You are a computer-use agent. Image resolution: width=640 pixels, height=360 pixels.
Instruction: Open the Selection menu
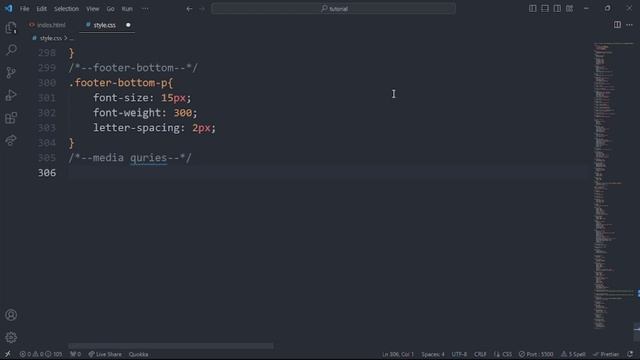tap(67, 9)
